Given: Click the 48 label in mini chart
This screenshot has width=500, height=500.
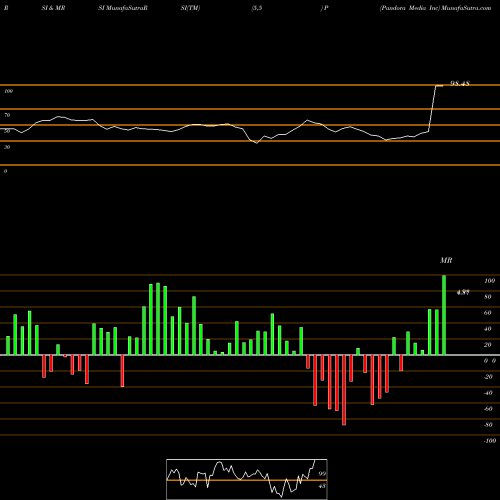Looking at the screenshot, I should 322,486.
